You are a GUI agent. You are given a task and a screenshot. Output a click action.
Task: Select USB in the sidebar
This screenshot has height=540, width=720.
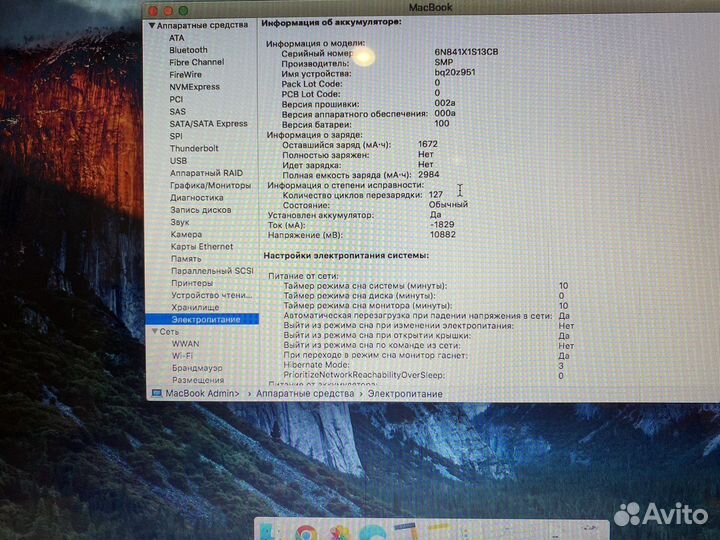[x=178, y=161]
